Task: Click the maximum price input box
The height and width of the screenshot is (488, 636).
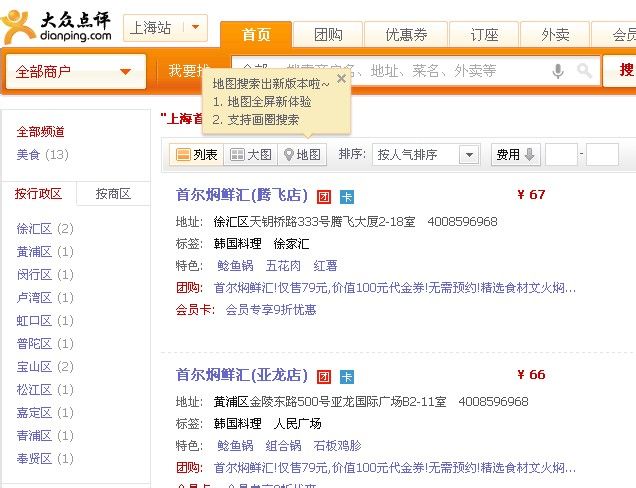Action: click(602, 155)
